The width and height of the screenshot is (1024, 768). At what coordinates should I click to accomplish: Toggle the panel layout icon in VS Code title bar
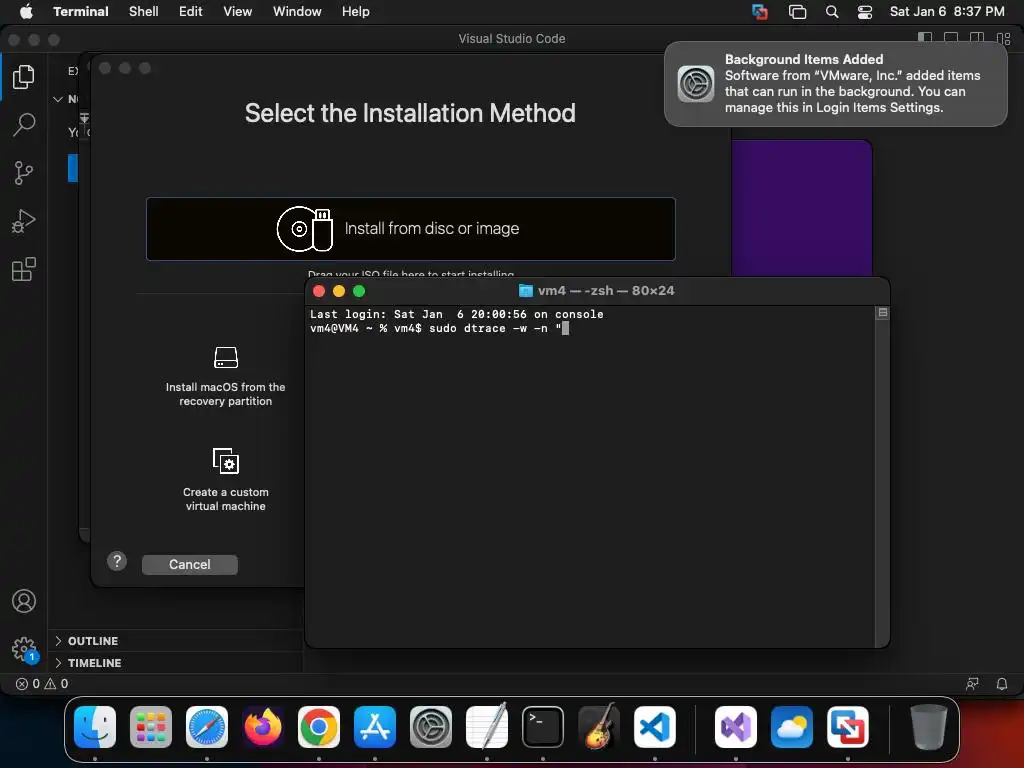951,39
